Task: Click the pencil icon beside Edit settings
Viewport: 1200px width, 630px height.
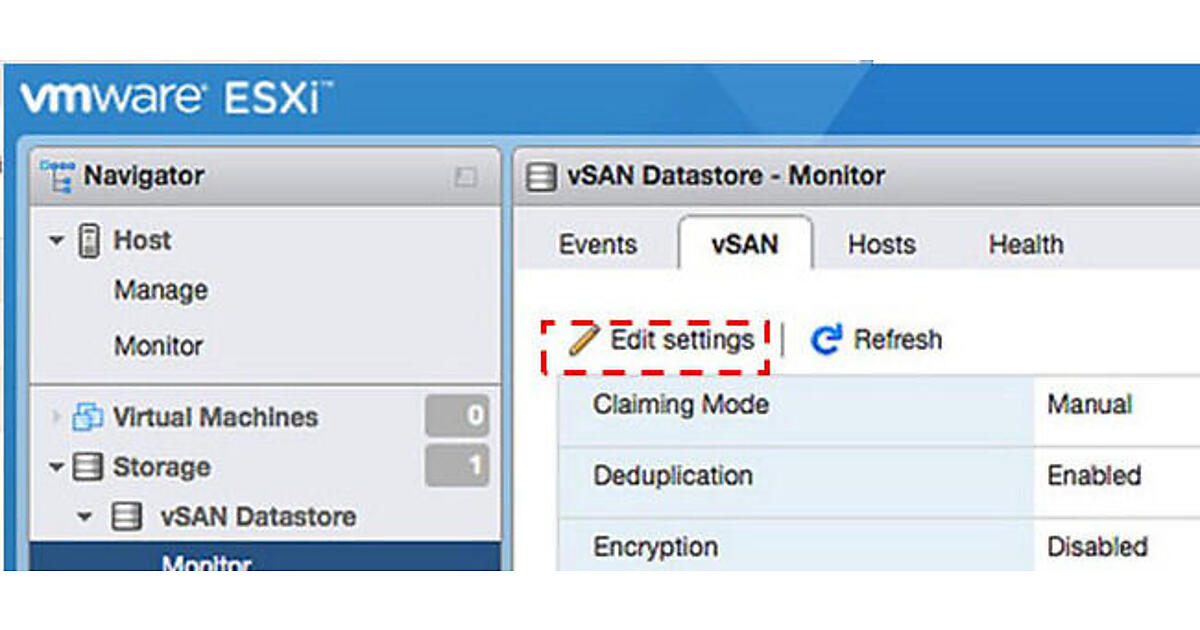Action: 582,341
